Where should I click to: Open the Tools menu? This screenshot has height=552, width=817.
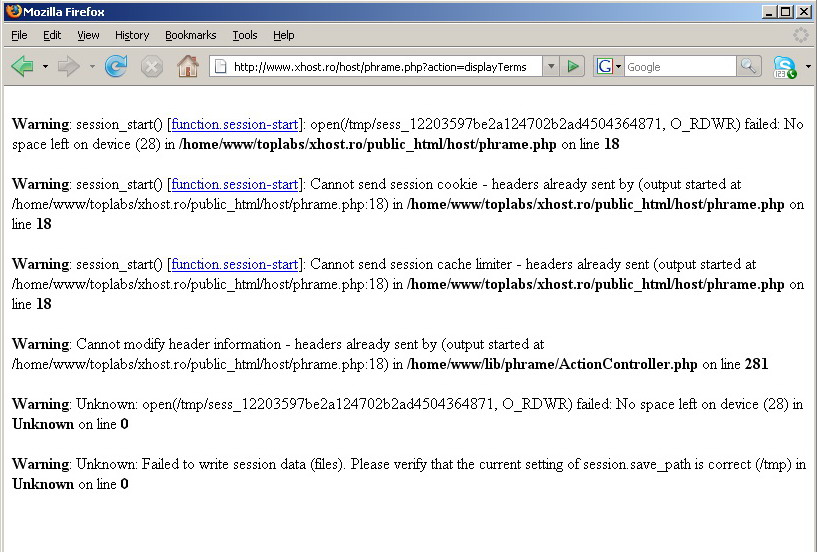point(244,35)
